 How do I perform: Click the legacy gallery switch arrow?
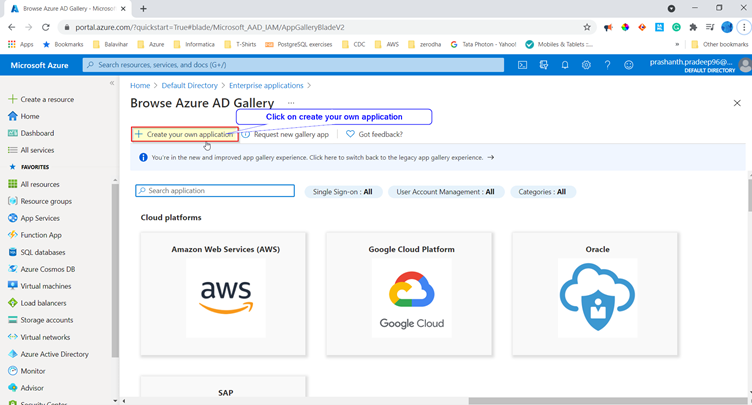491,157
